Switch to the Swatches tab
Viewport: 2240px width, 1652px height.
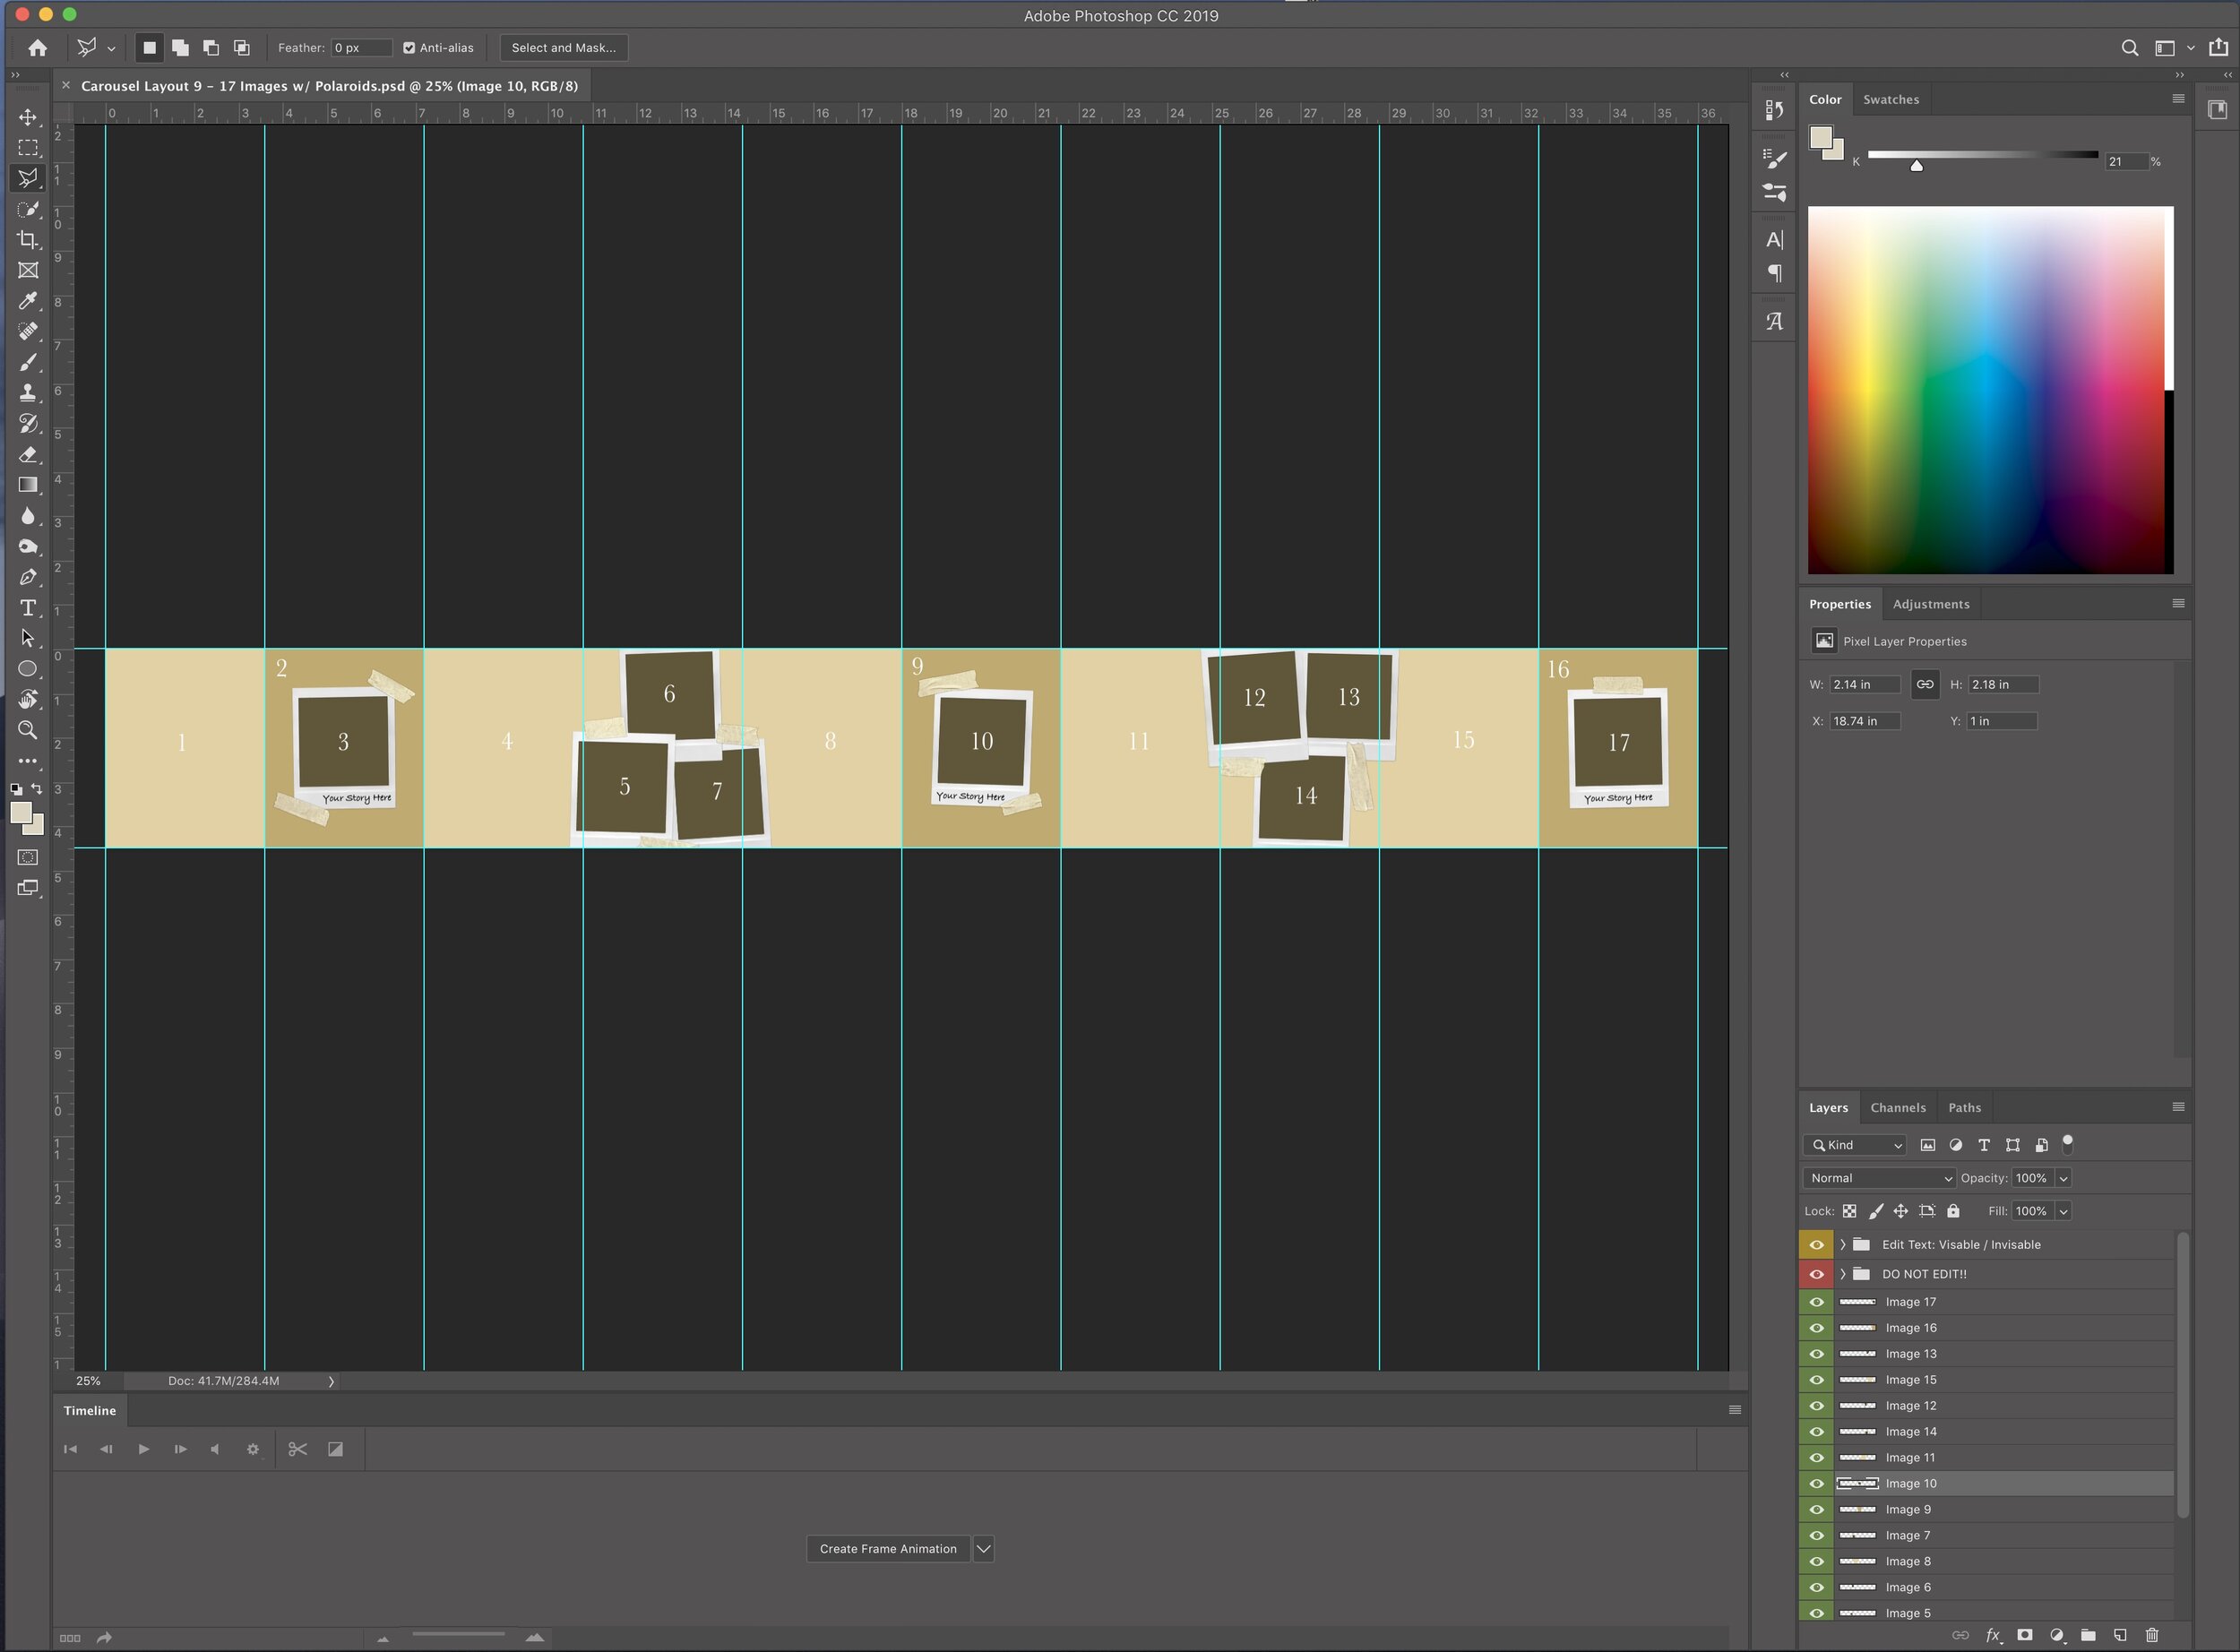1890,100
